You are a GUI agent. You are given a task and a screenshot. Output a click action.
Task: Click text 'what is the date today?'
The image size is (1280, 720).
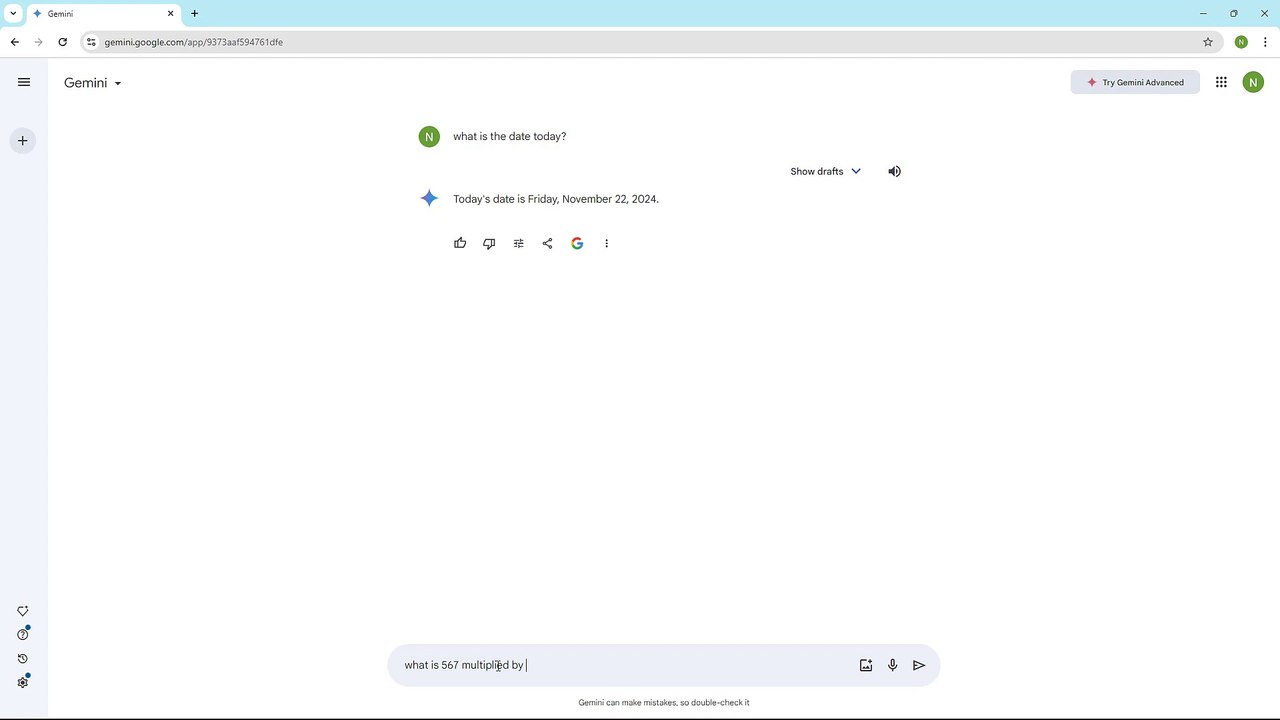coord(510,136)
